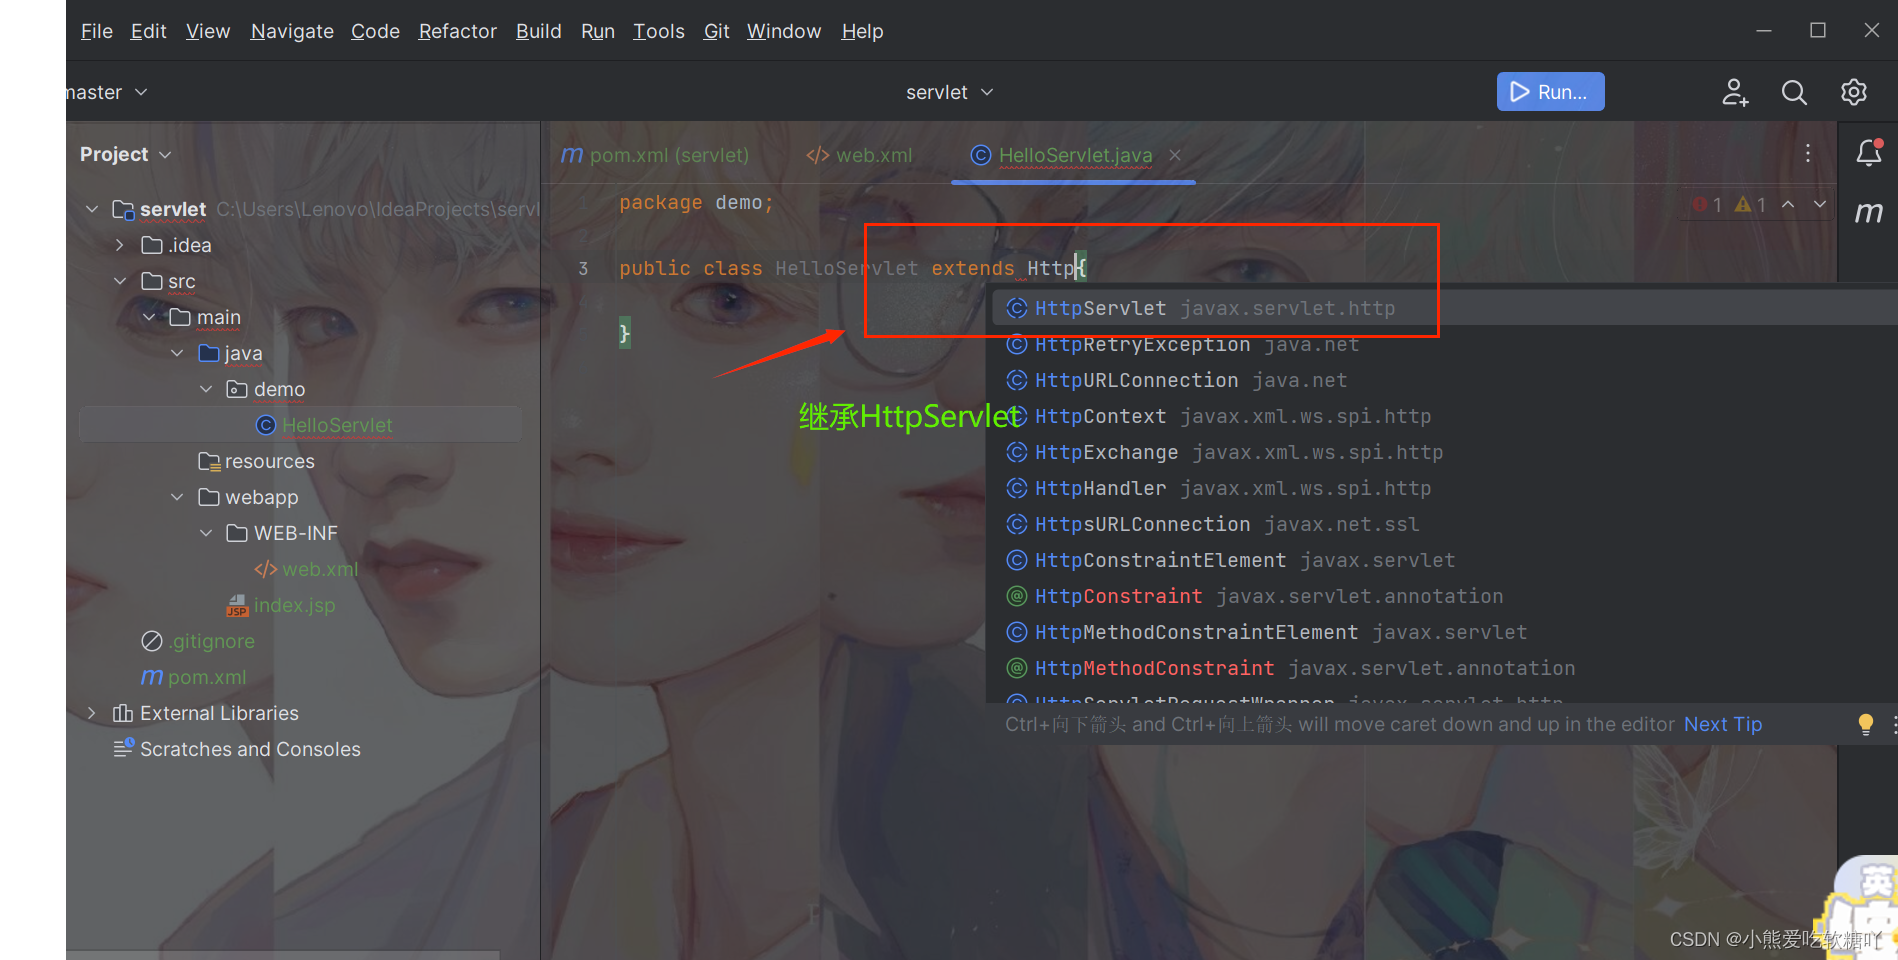The height and width of the screenshot is (960, 1898).
Task: Choose HttpExchange completion suggestion
Action: pyautogui.click(x=1444, y=452)
